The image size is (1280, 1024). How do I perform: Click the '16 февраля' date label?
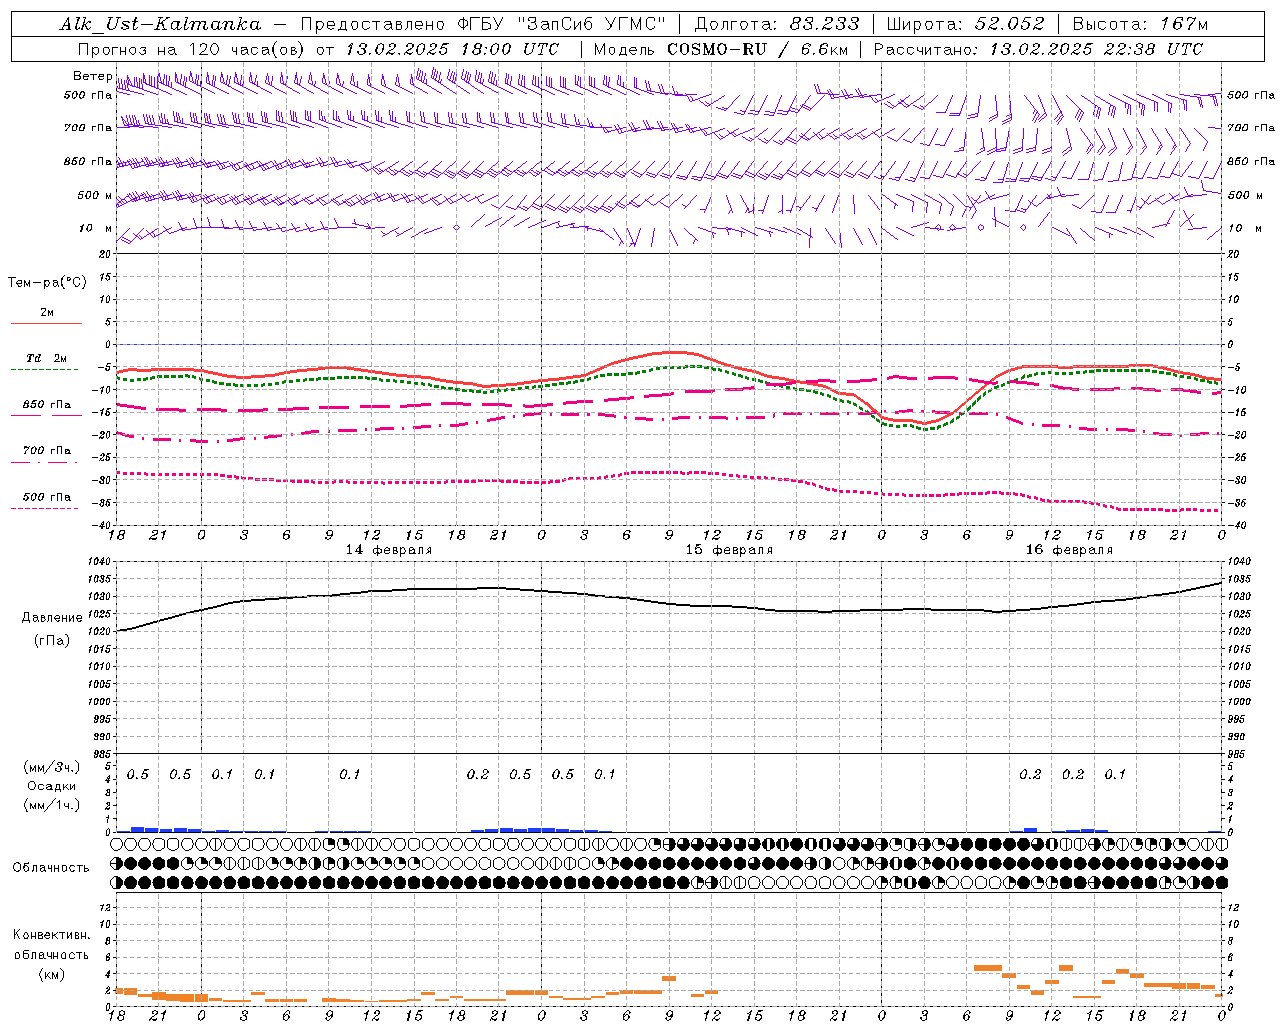(x=1069, y=550)
